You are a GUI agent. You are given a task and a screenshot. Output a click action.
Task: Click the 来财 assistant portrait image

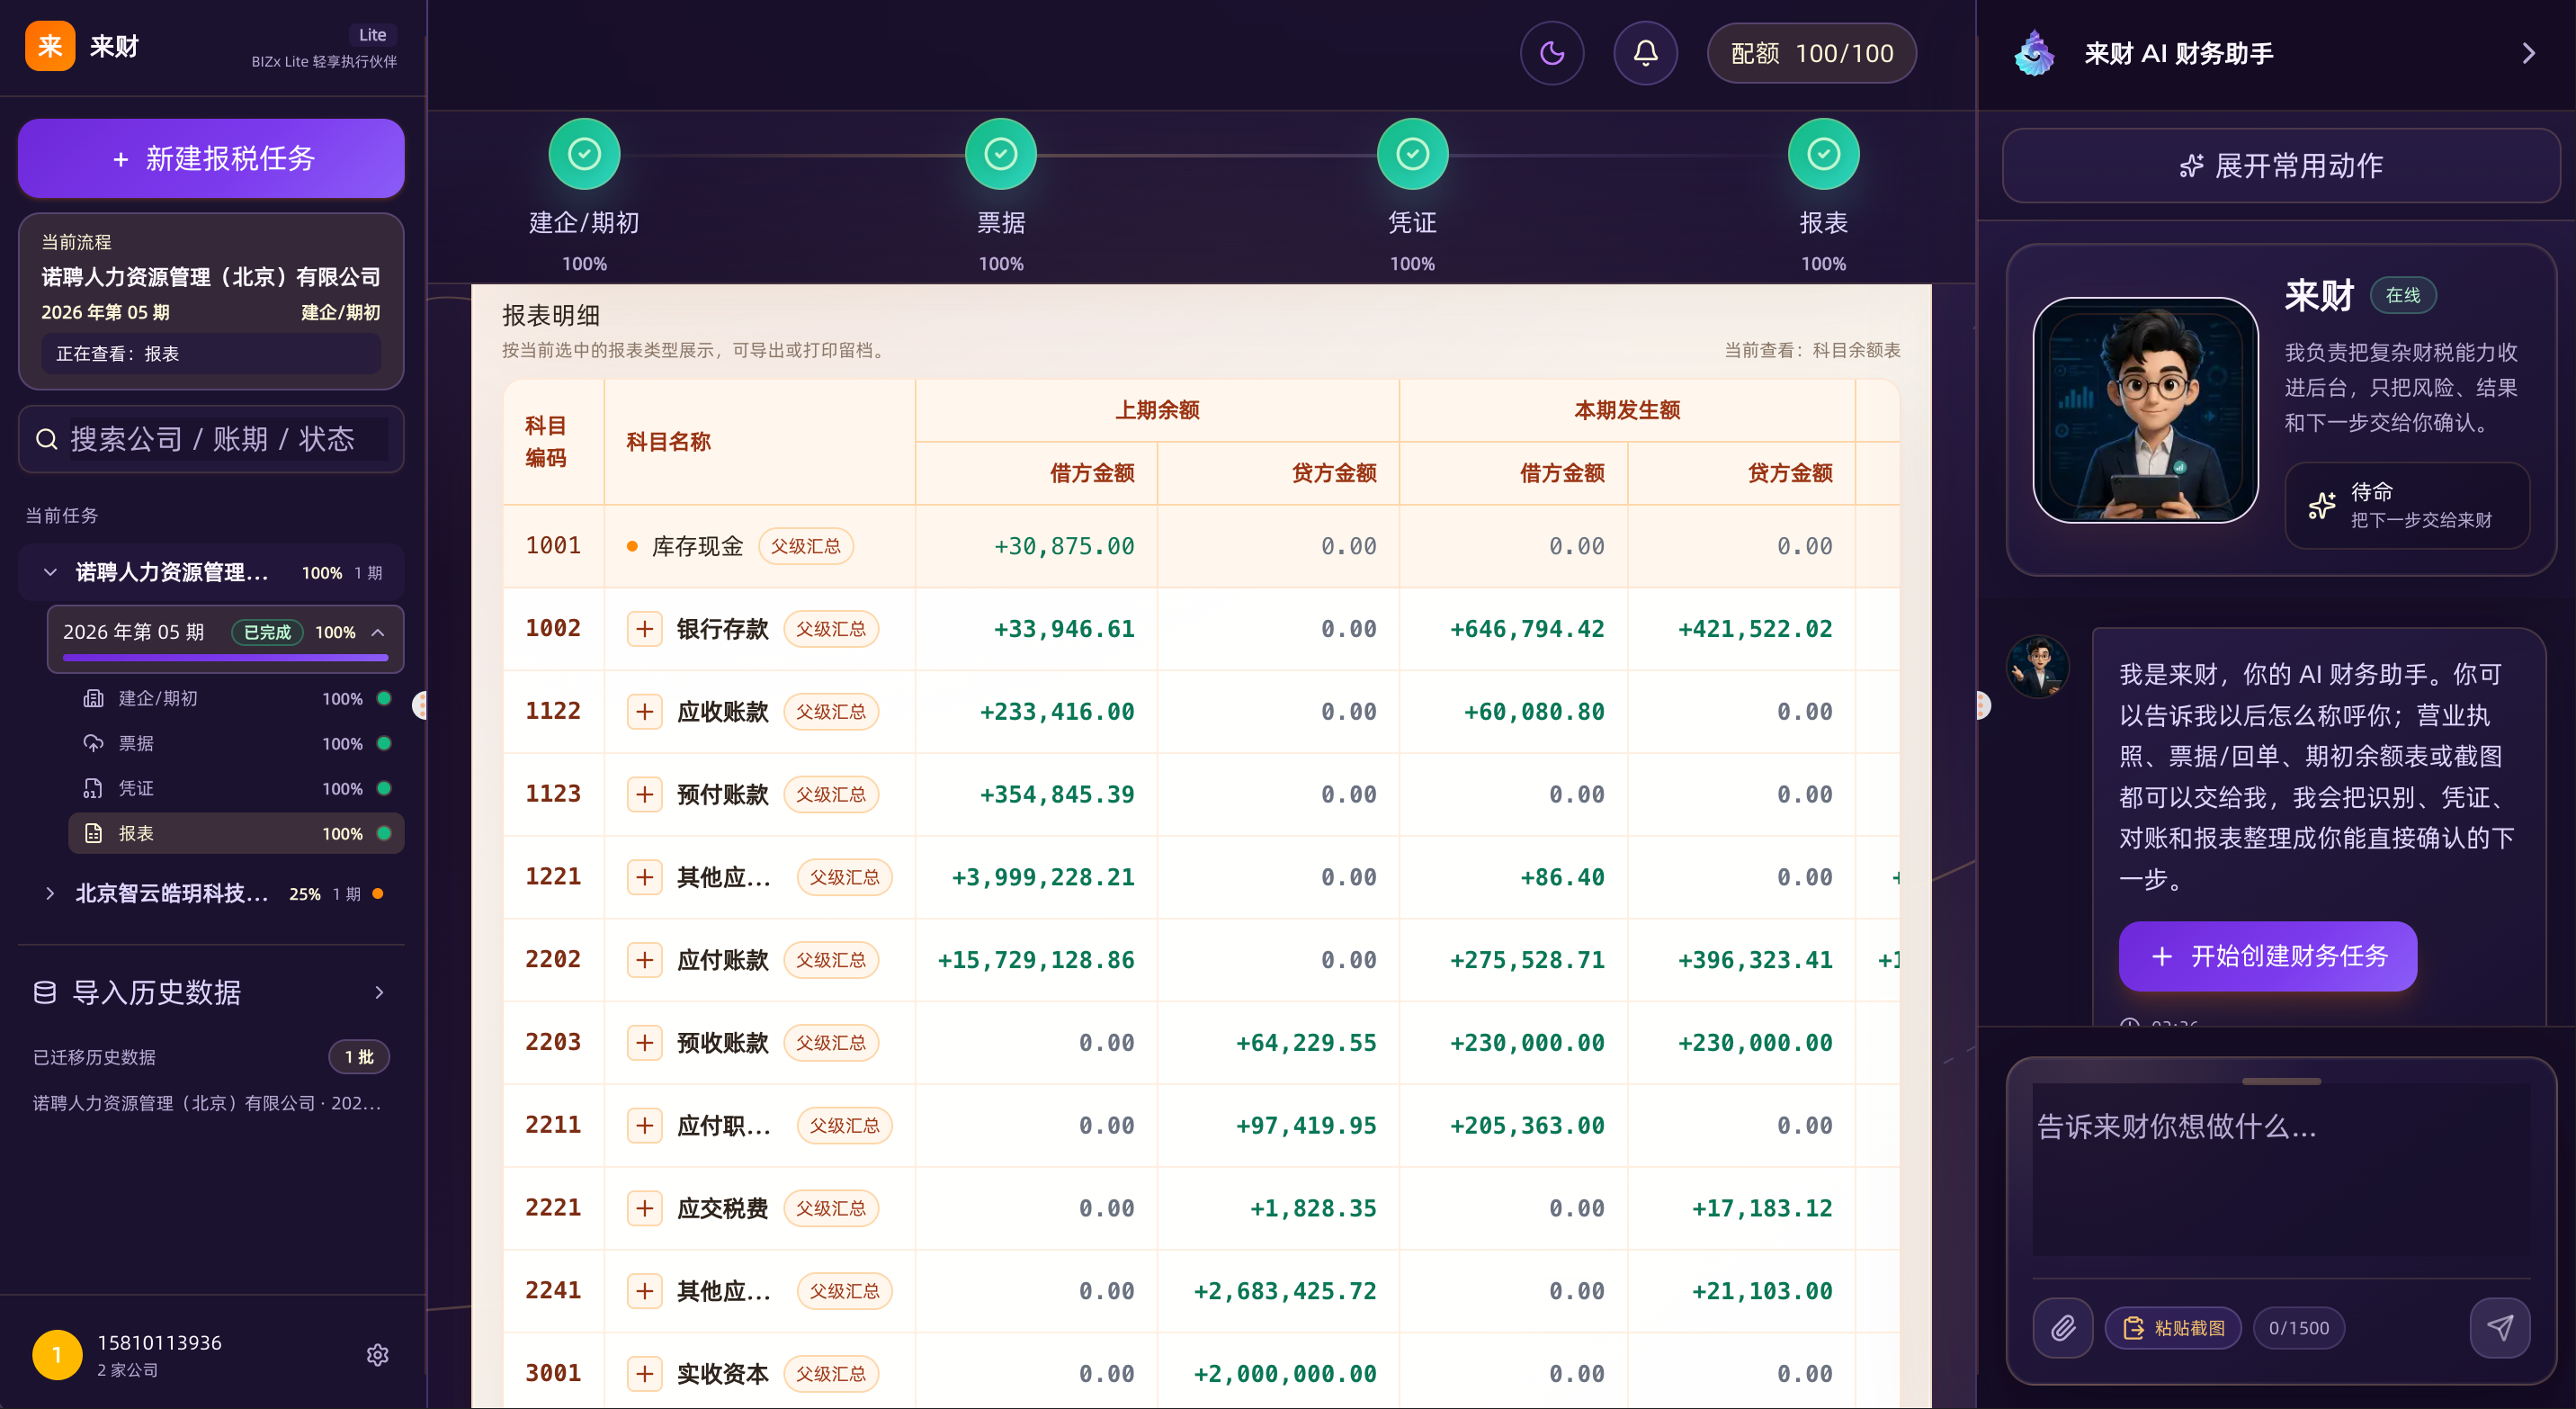pyautogui.click(x=2145, y=410)
